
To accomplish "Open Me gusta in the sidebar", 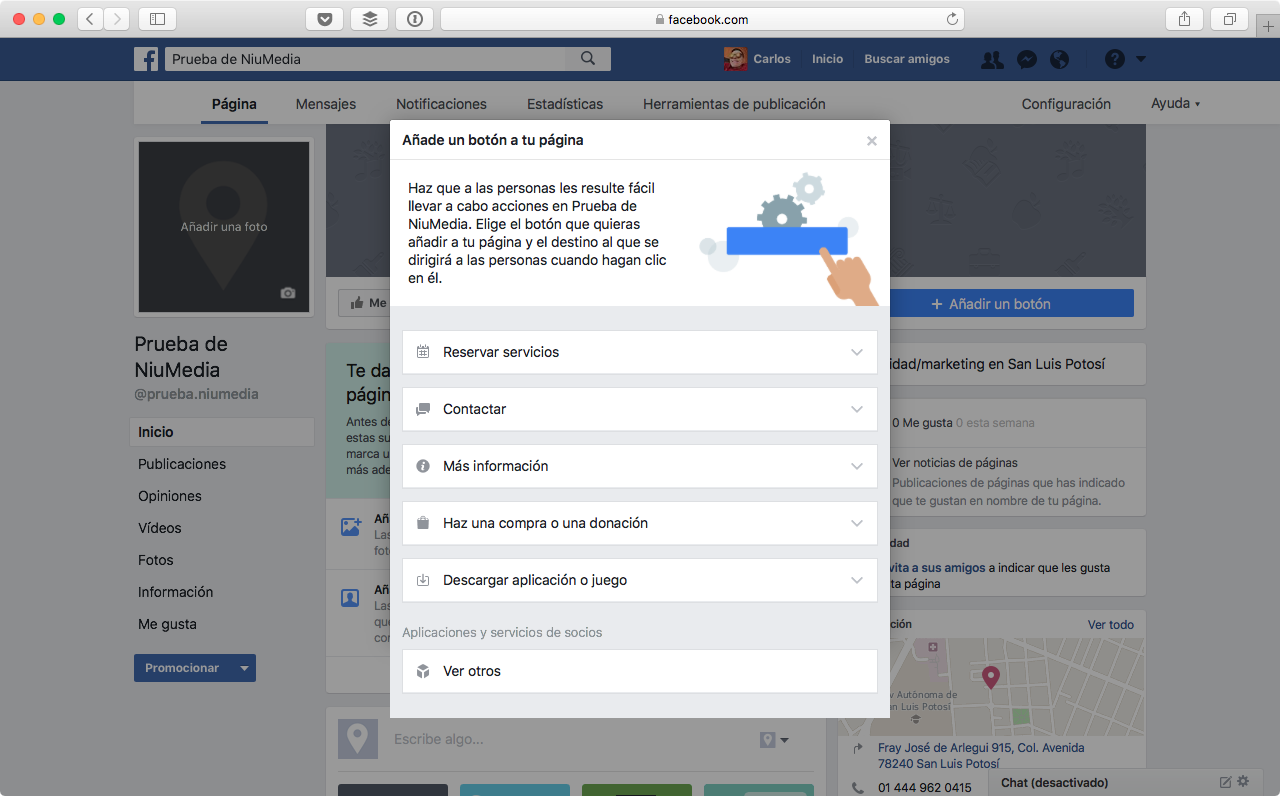I will [167, 624].
